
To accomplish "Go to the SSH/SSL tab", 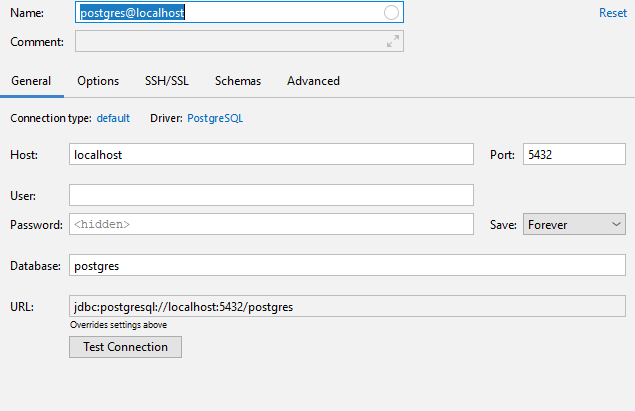I will click(167, 81).
